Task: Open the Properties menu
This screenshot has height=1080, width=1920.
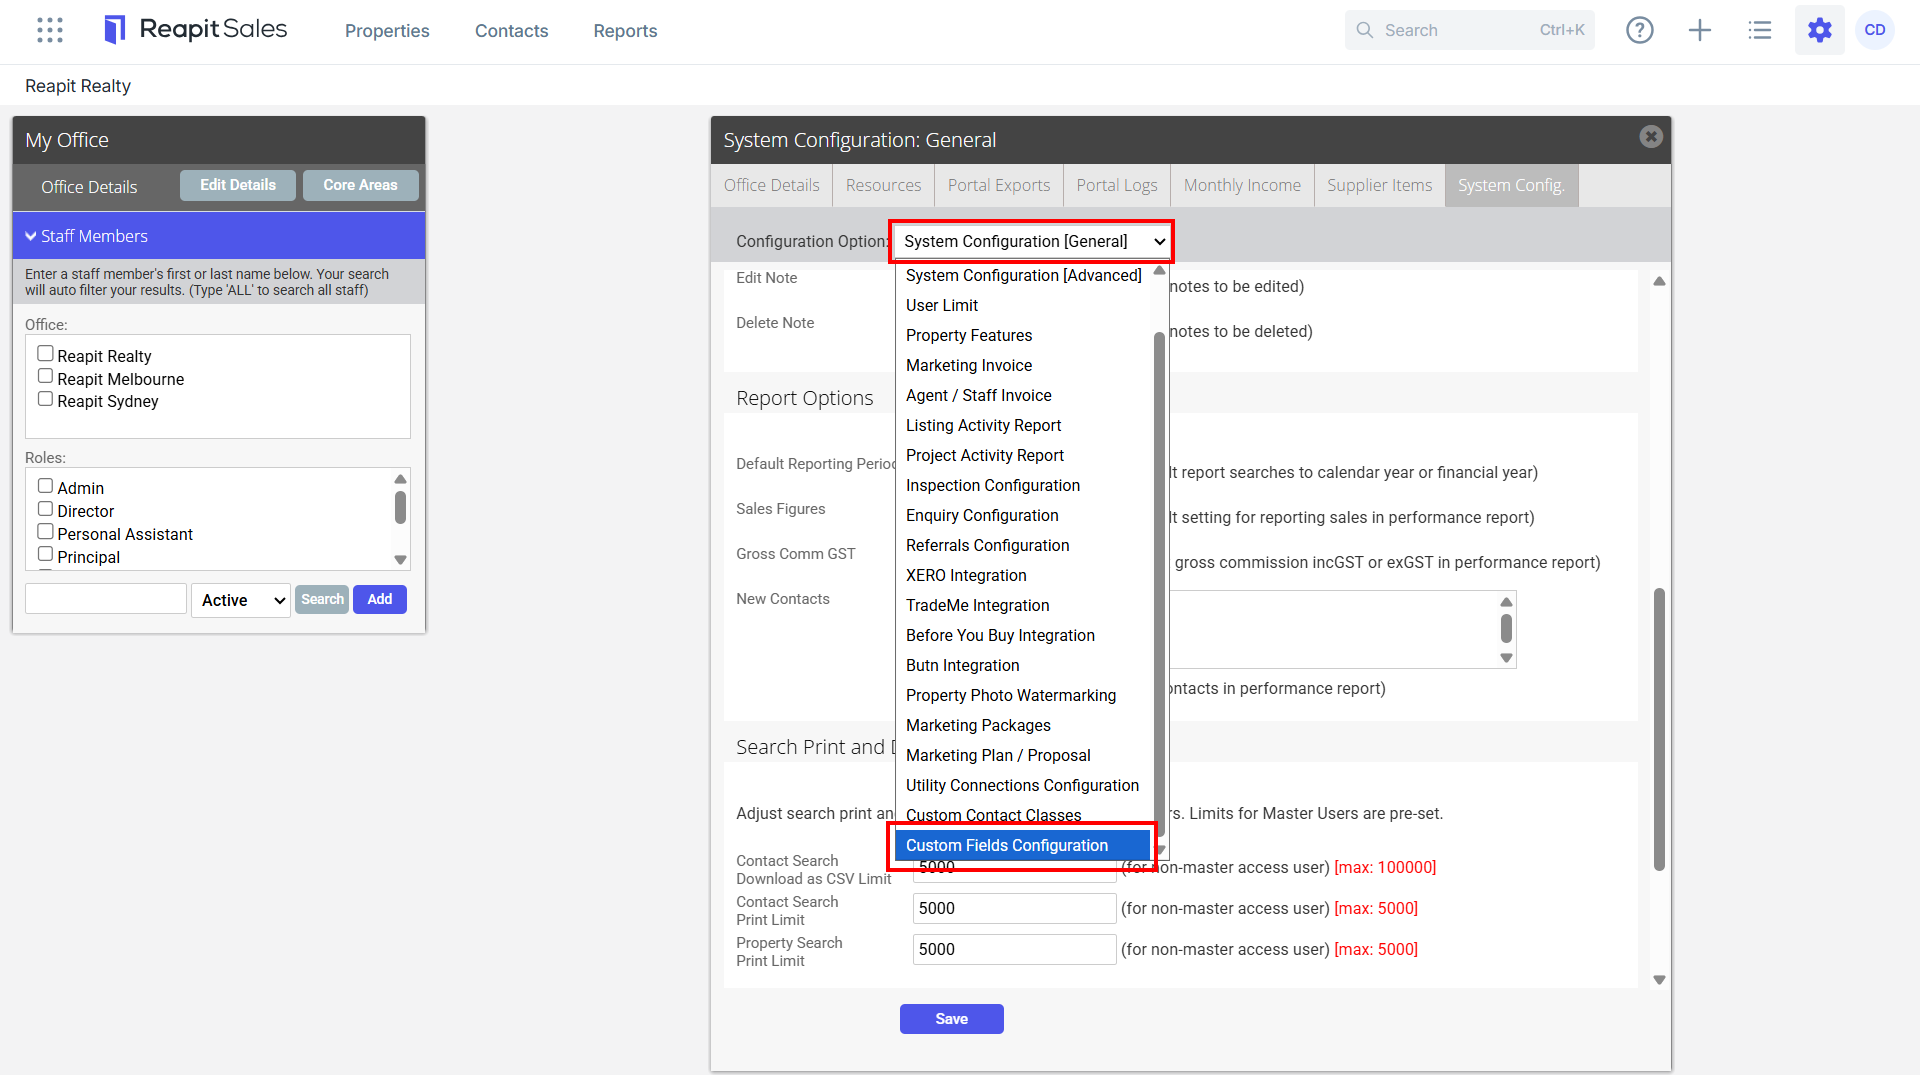Action: [387, 31]
